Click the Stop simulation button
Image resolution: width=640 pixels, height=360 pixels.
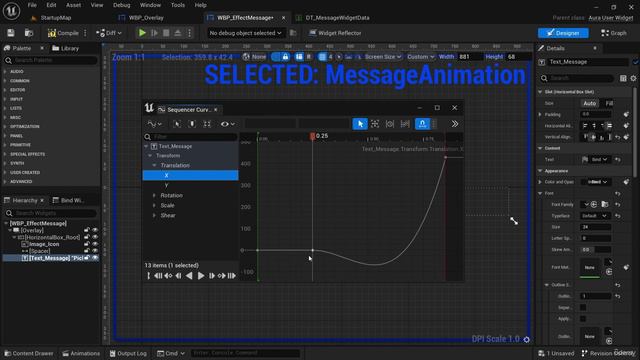point(166,33)
